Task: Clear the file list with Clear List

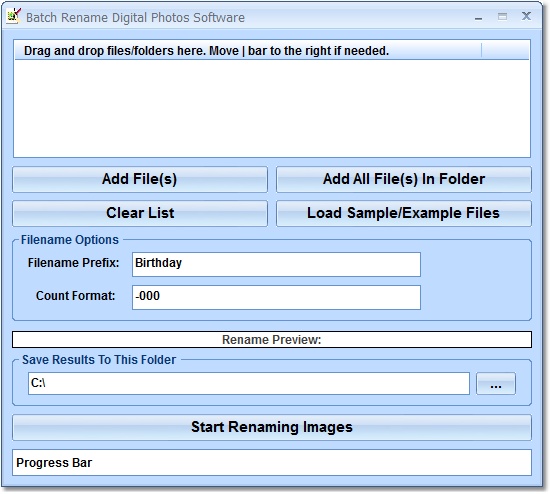Action: pos(140,213)
